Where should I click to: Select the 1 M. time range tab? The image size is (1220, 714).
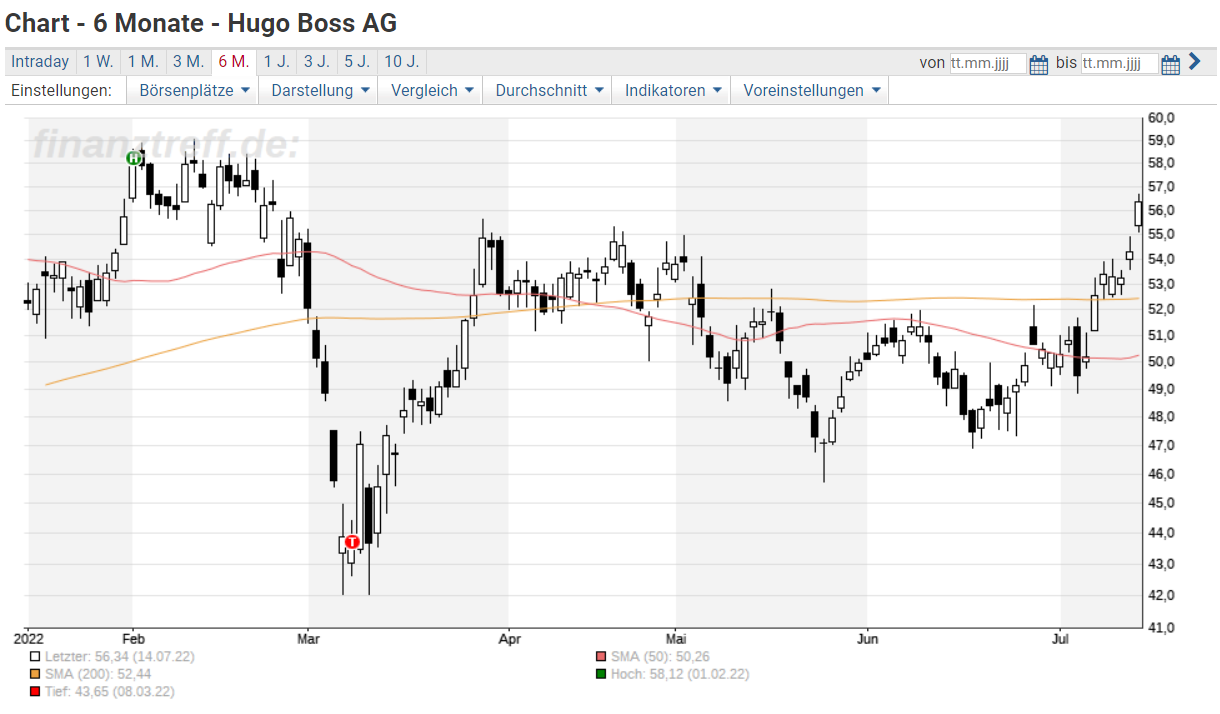[x=143, y=62]
